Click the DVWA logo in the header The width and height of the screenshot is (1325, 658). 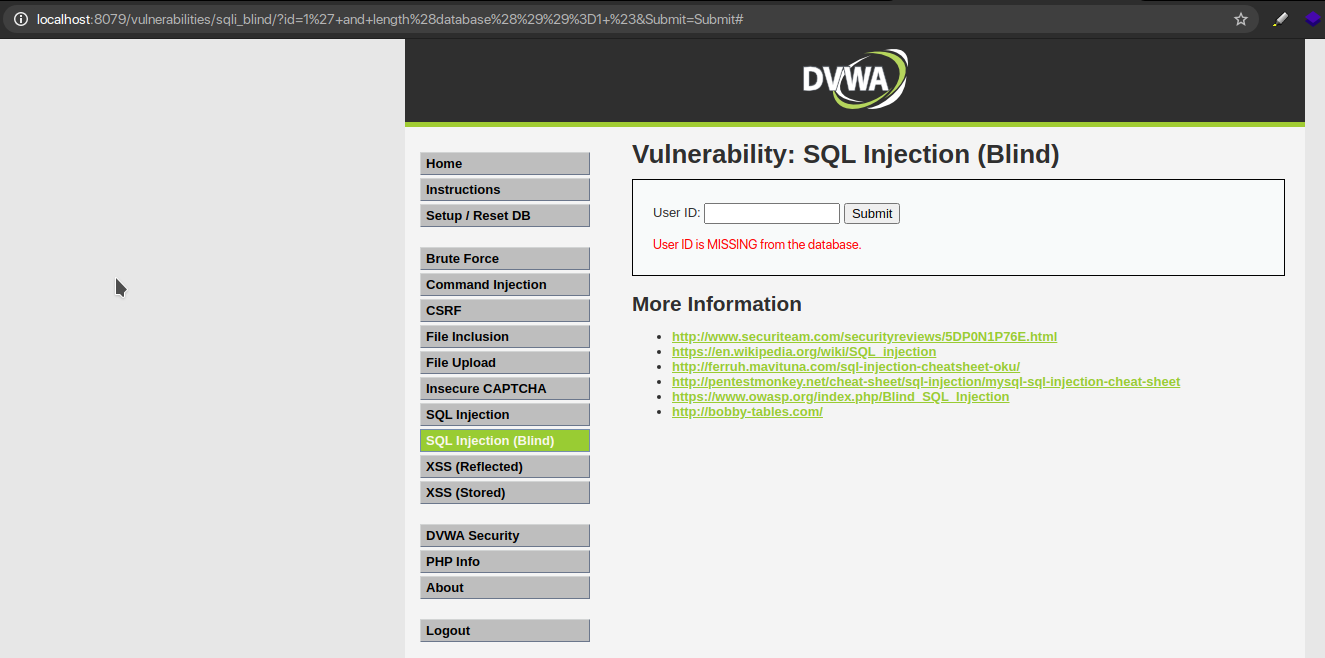tap(855, 79)
